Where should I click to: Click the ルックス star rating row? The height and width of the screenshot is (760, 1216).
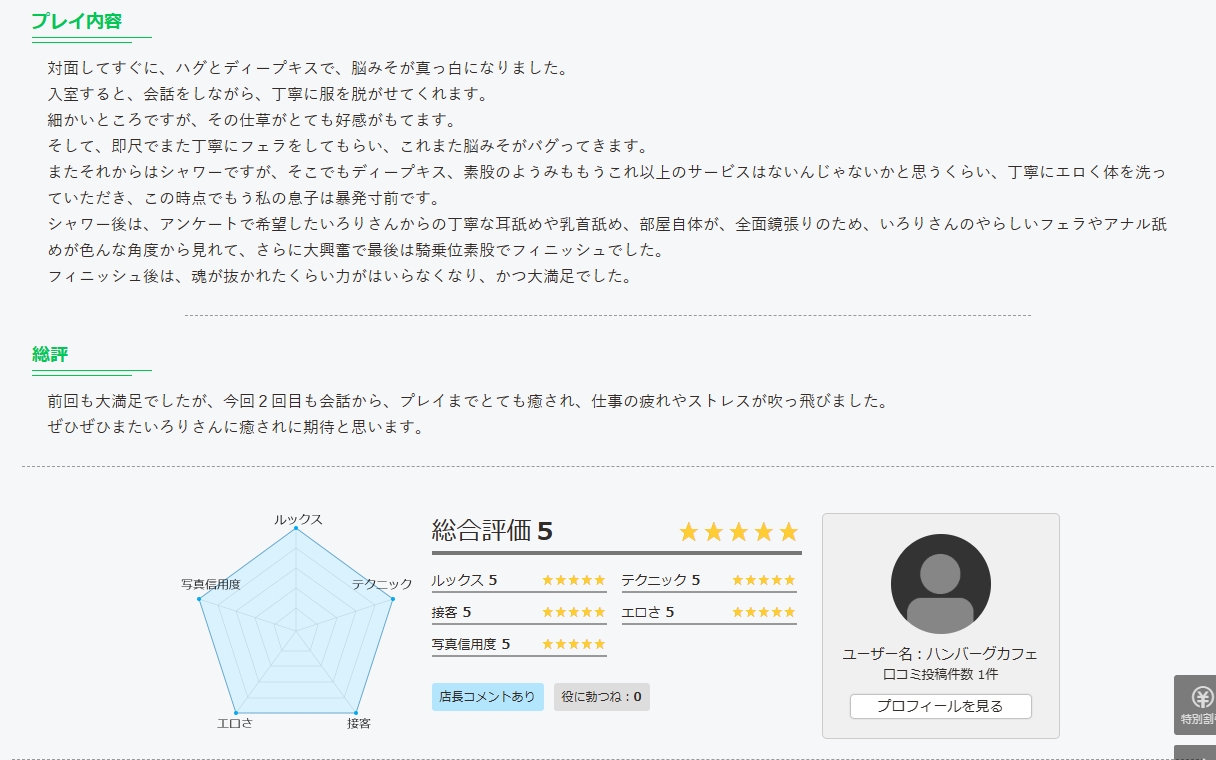pos(519,581)
